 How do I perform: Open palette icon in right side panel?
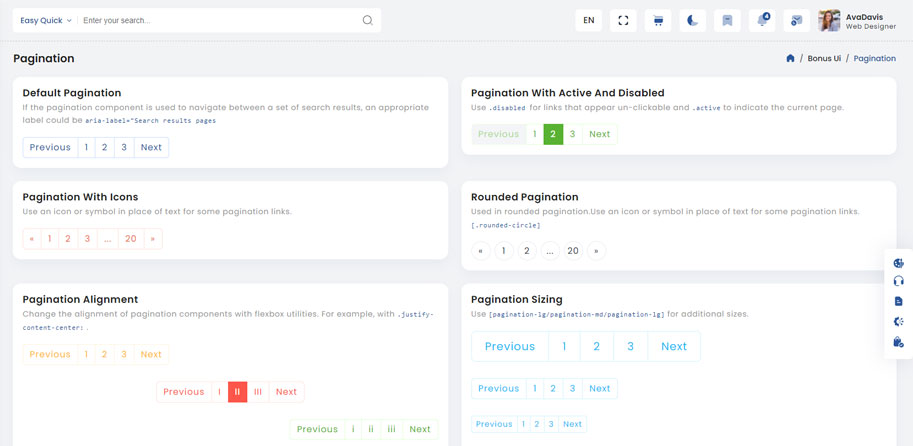(898, 263)
